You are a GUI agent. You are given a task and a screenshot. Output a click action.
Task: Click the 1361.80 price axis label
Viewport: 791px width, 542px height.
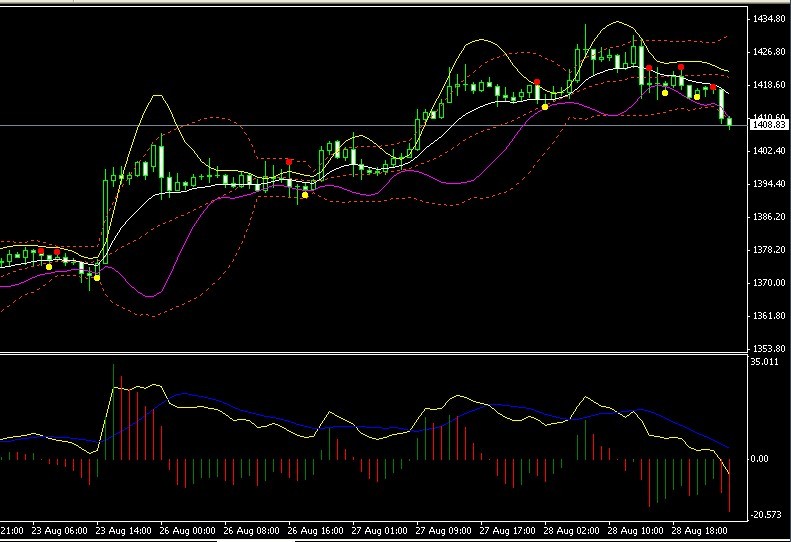click(769, 316)
